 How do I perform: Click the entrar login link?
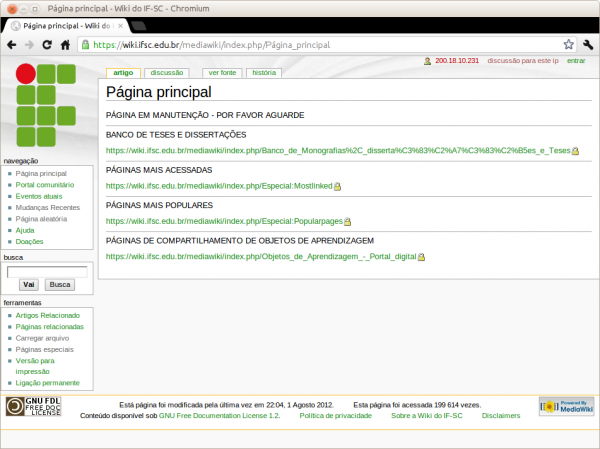(576, 61)
